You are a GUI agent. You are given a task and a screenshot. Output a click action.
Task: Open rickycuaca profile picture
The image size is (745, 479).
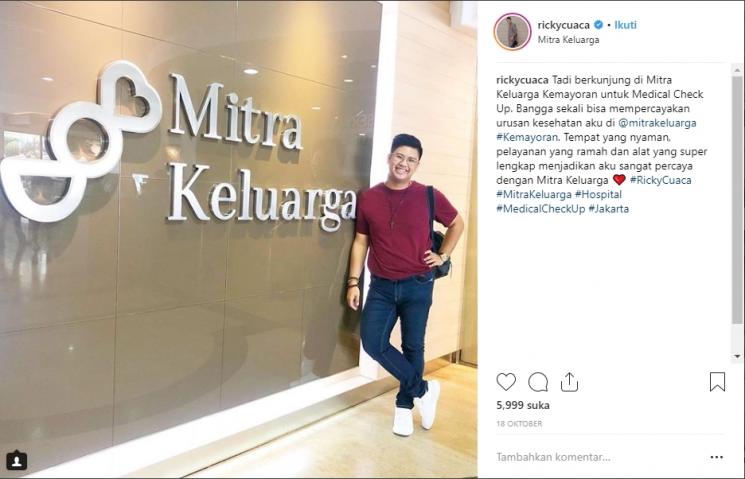click(513, 32)
